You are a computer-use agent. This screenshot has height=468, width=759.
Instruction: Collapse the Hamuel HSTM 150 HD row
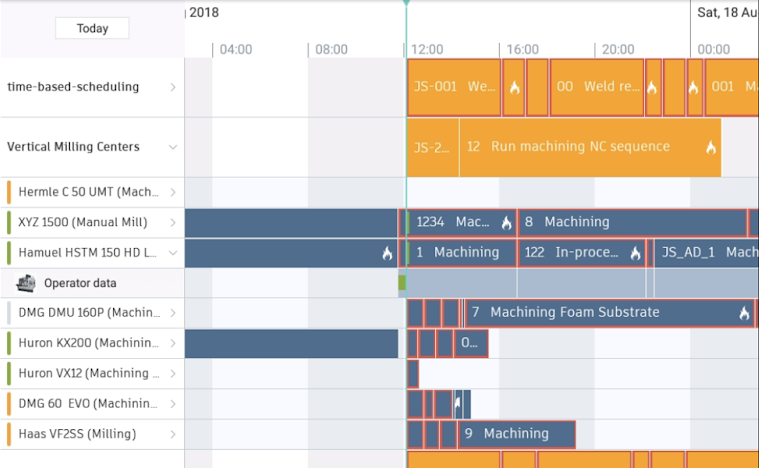172,253
